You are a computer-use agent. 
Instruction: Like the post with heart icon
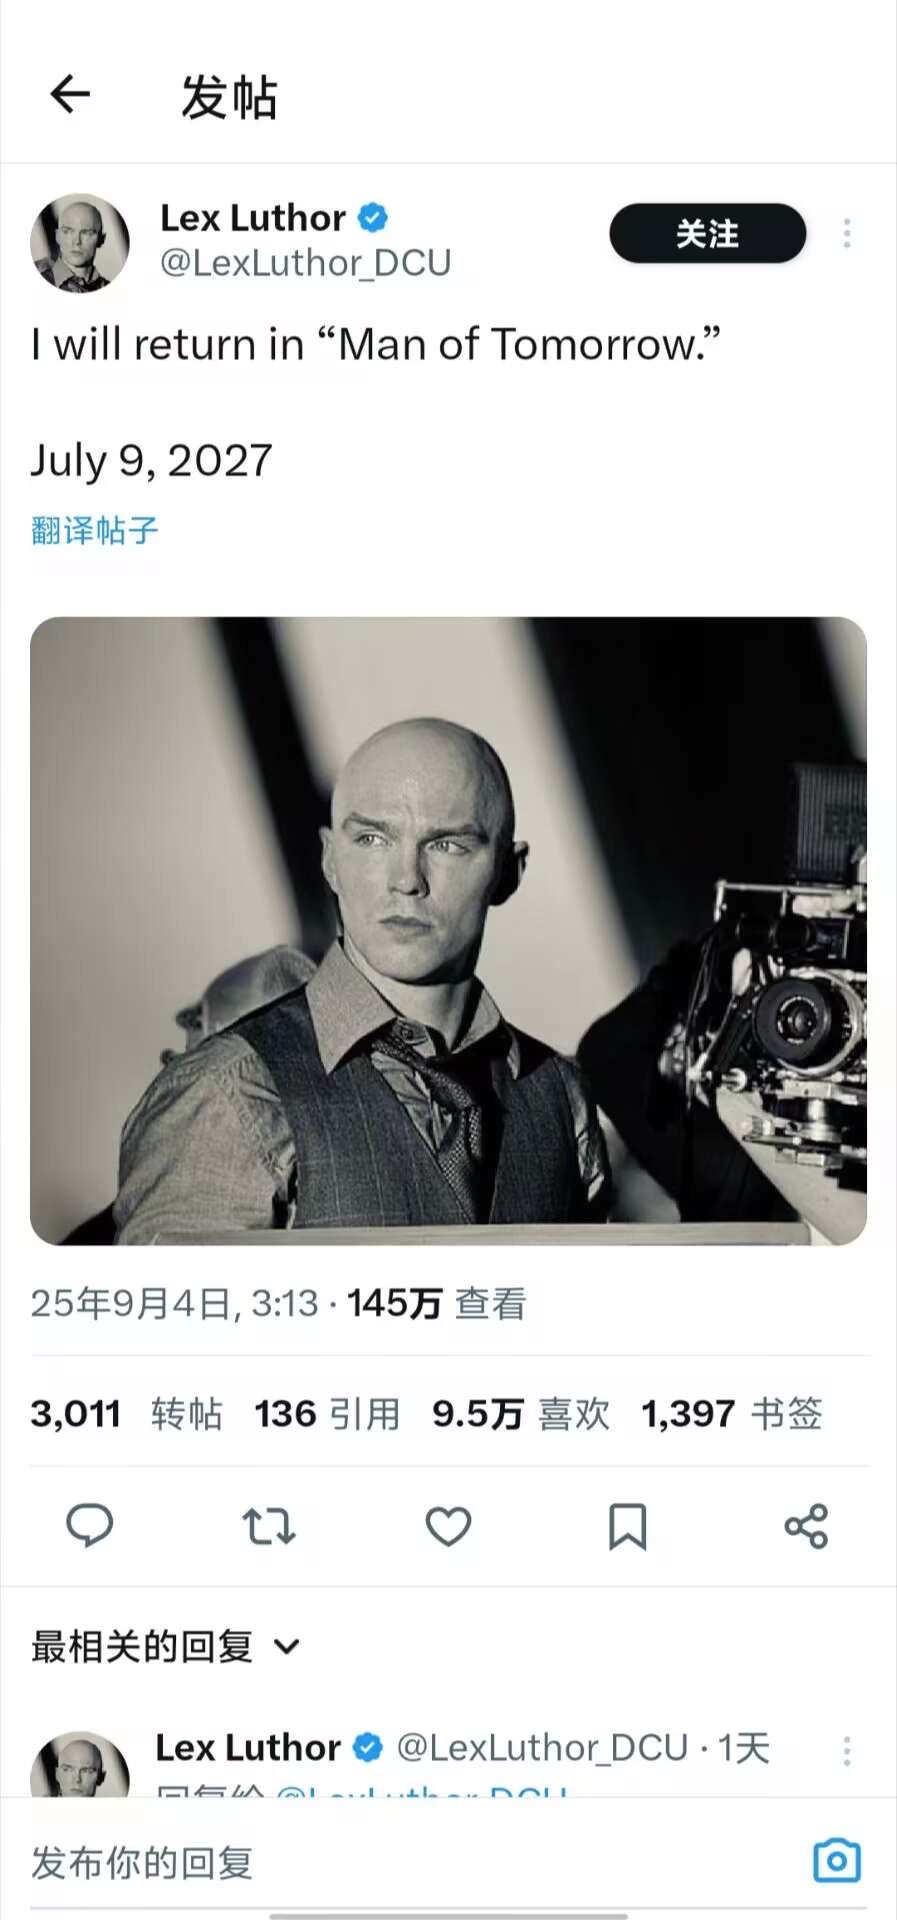coord(448,1527)
